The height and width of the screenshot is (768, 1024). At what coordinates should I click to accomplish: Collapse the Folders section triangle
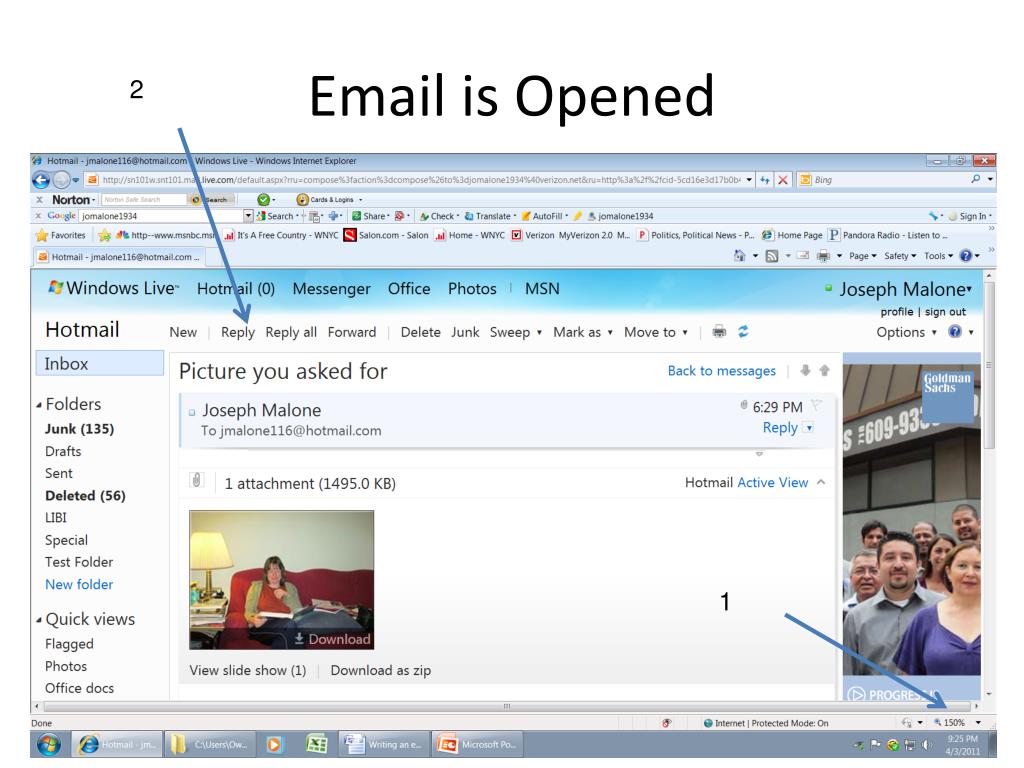pos(39,405)
